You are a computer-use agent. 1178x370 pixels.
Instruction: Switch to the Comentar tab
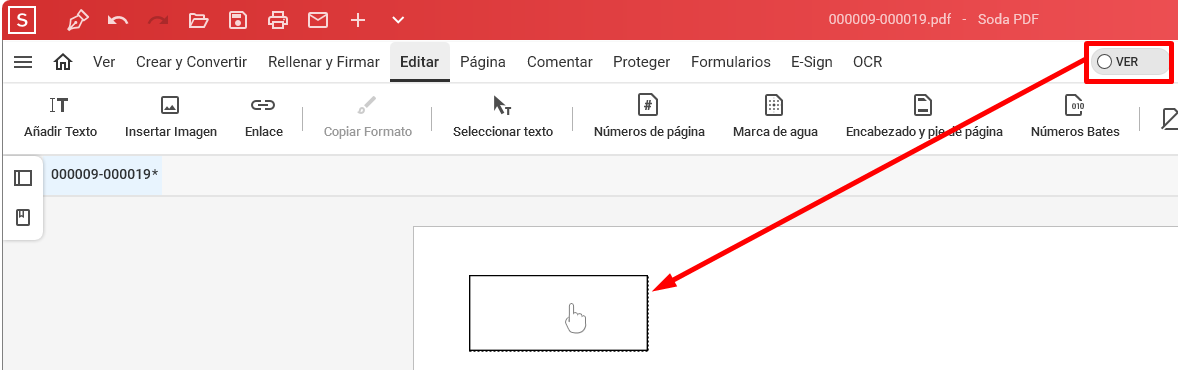click(560, 62)
